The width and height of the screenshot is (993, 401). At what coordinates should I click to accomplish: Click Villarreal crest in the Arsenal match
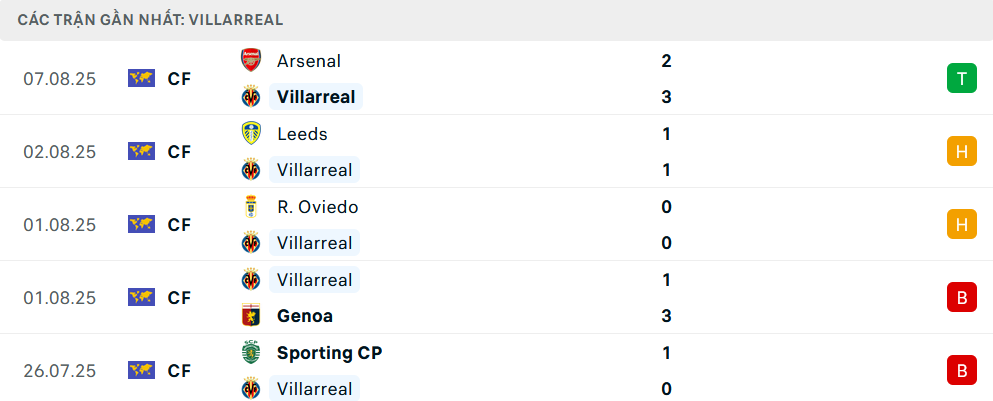pos(250,97)
